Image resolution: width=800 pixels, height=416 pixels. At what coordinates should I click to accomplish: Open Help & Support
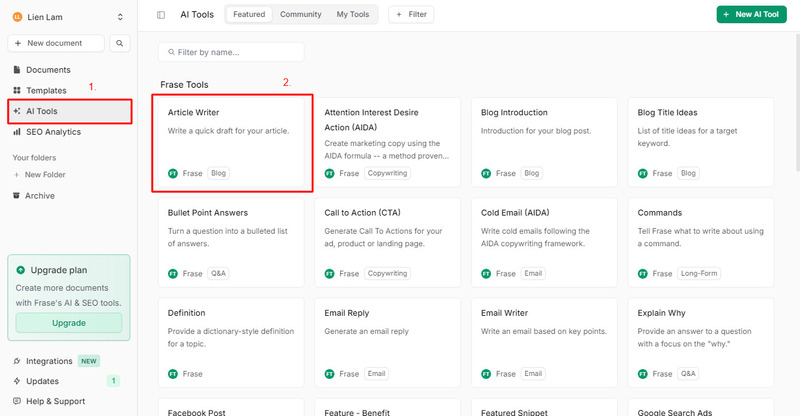[x=56, y=401]
